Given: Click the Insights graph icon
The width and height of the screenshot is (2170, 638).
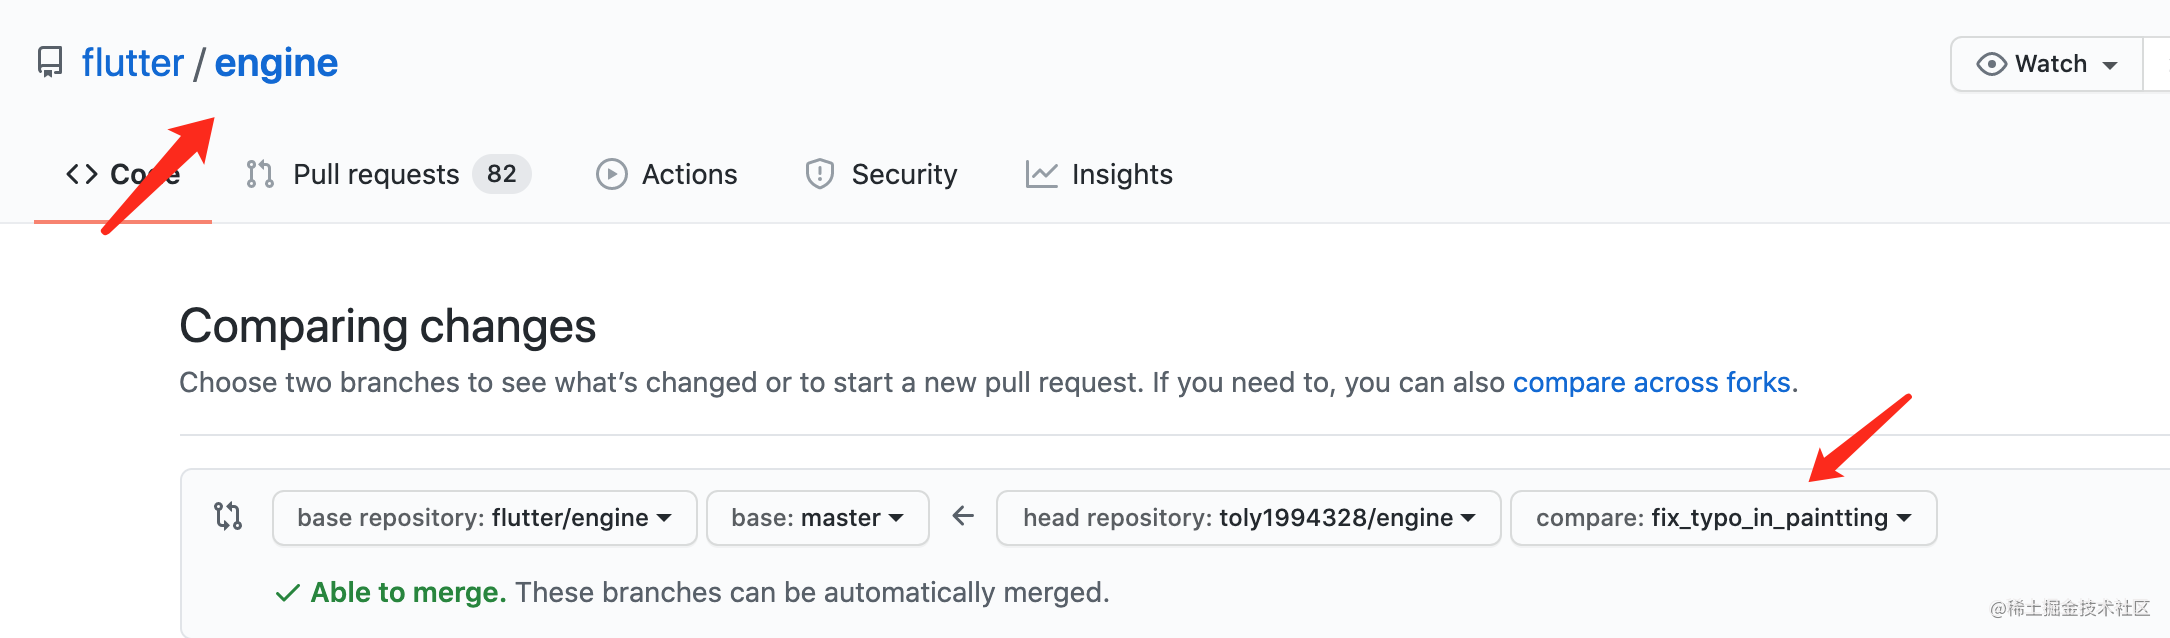Looking at the screenshot, I should pos(1041,174).
